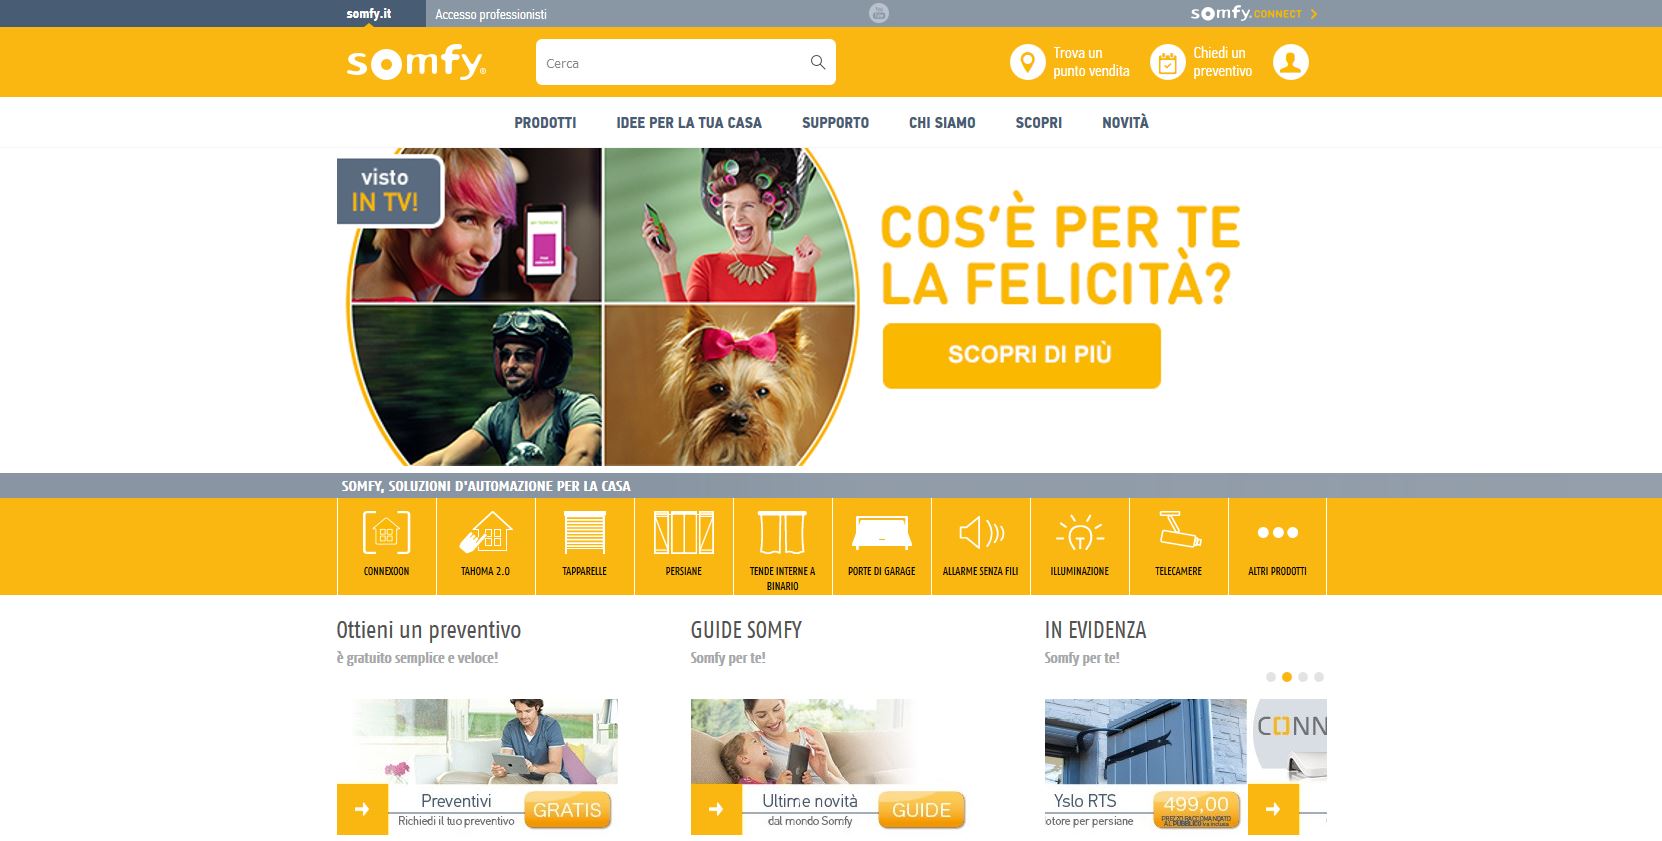Open the Prodotti navigation menu

(545, 122)
